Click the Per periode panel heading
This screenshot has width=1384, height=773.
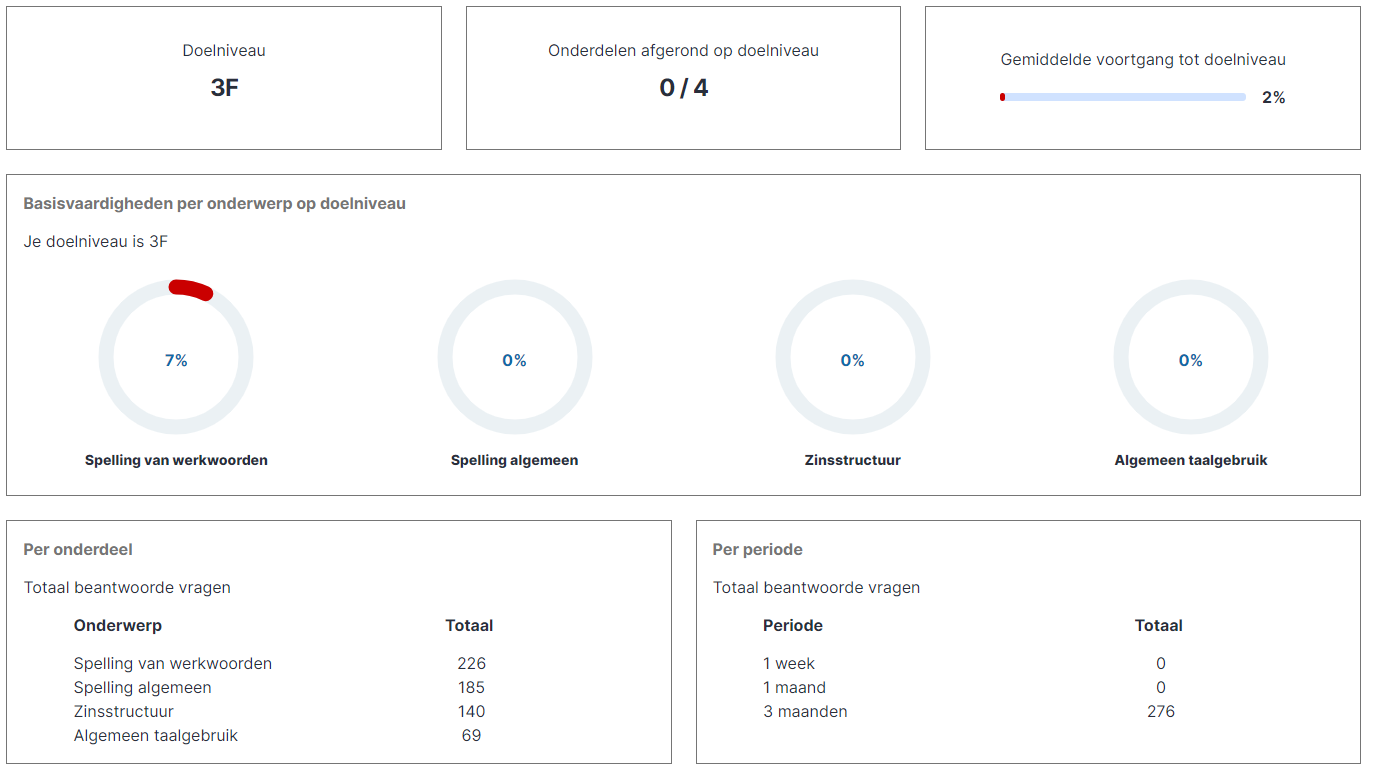point(757,550)
